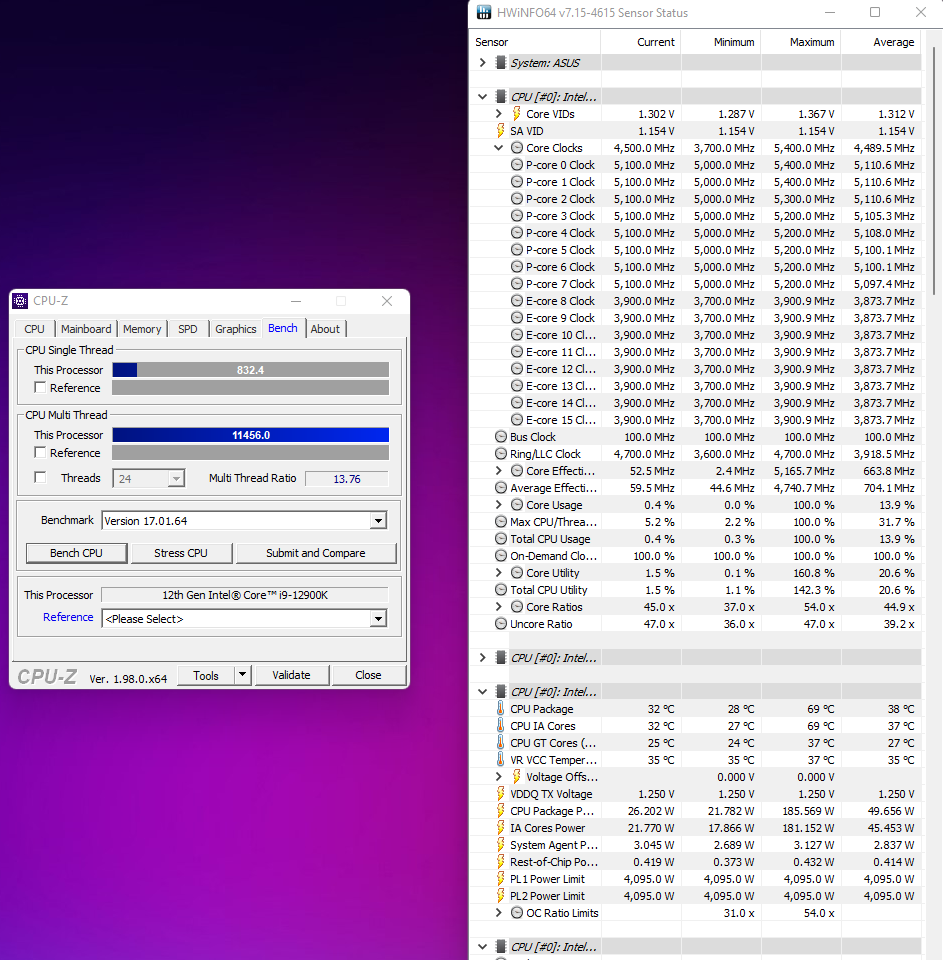Click the Bench CPU button
The image size is (943, 960).
pos(77,553)
